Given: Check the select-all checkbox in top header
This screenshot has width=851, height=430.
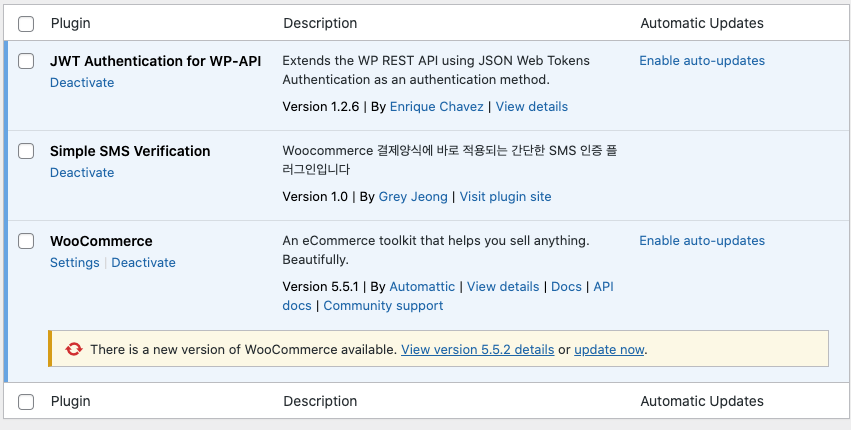Looking at the screenshot, I should click(26, 24).
